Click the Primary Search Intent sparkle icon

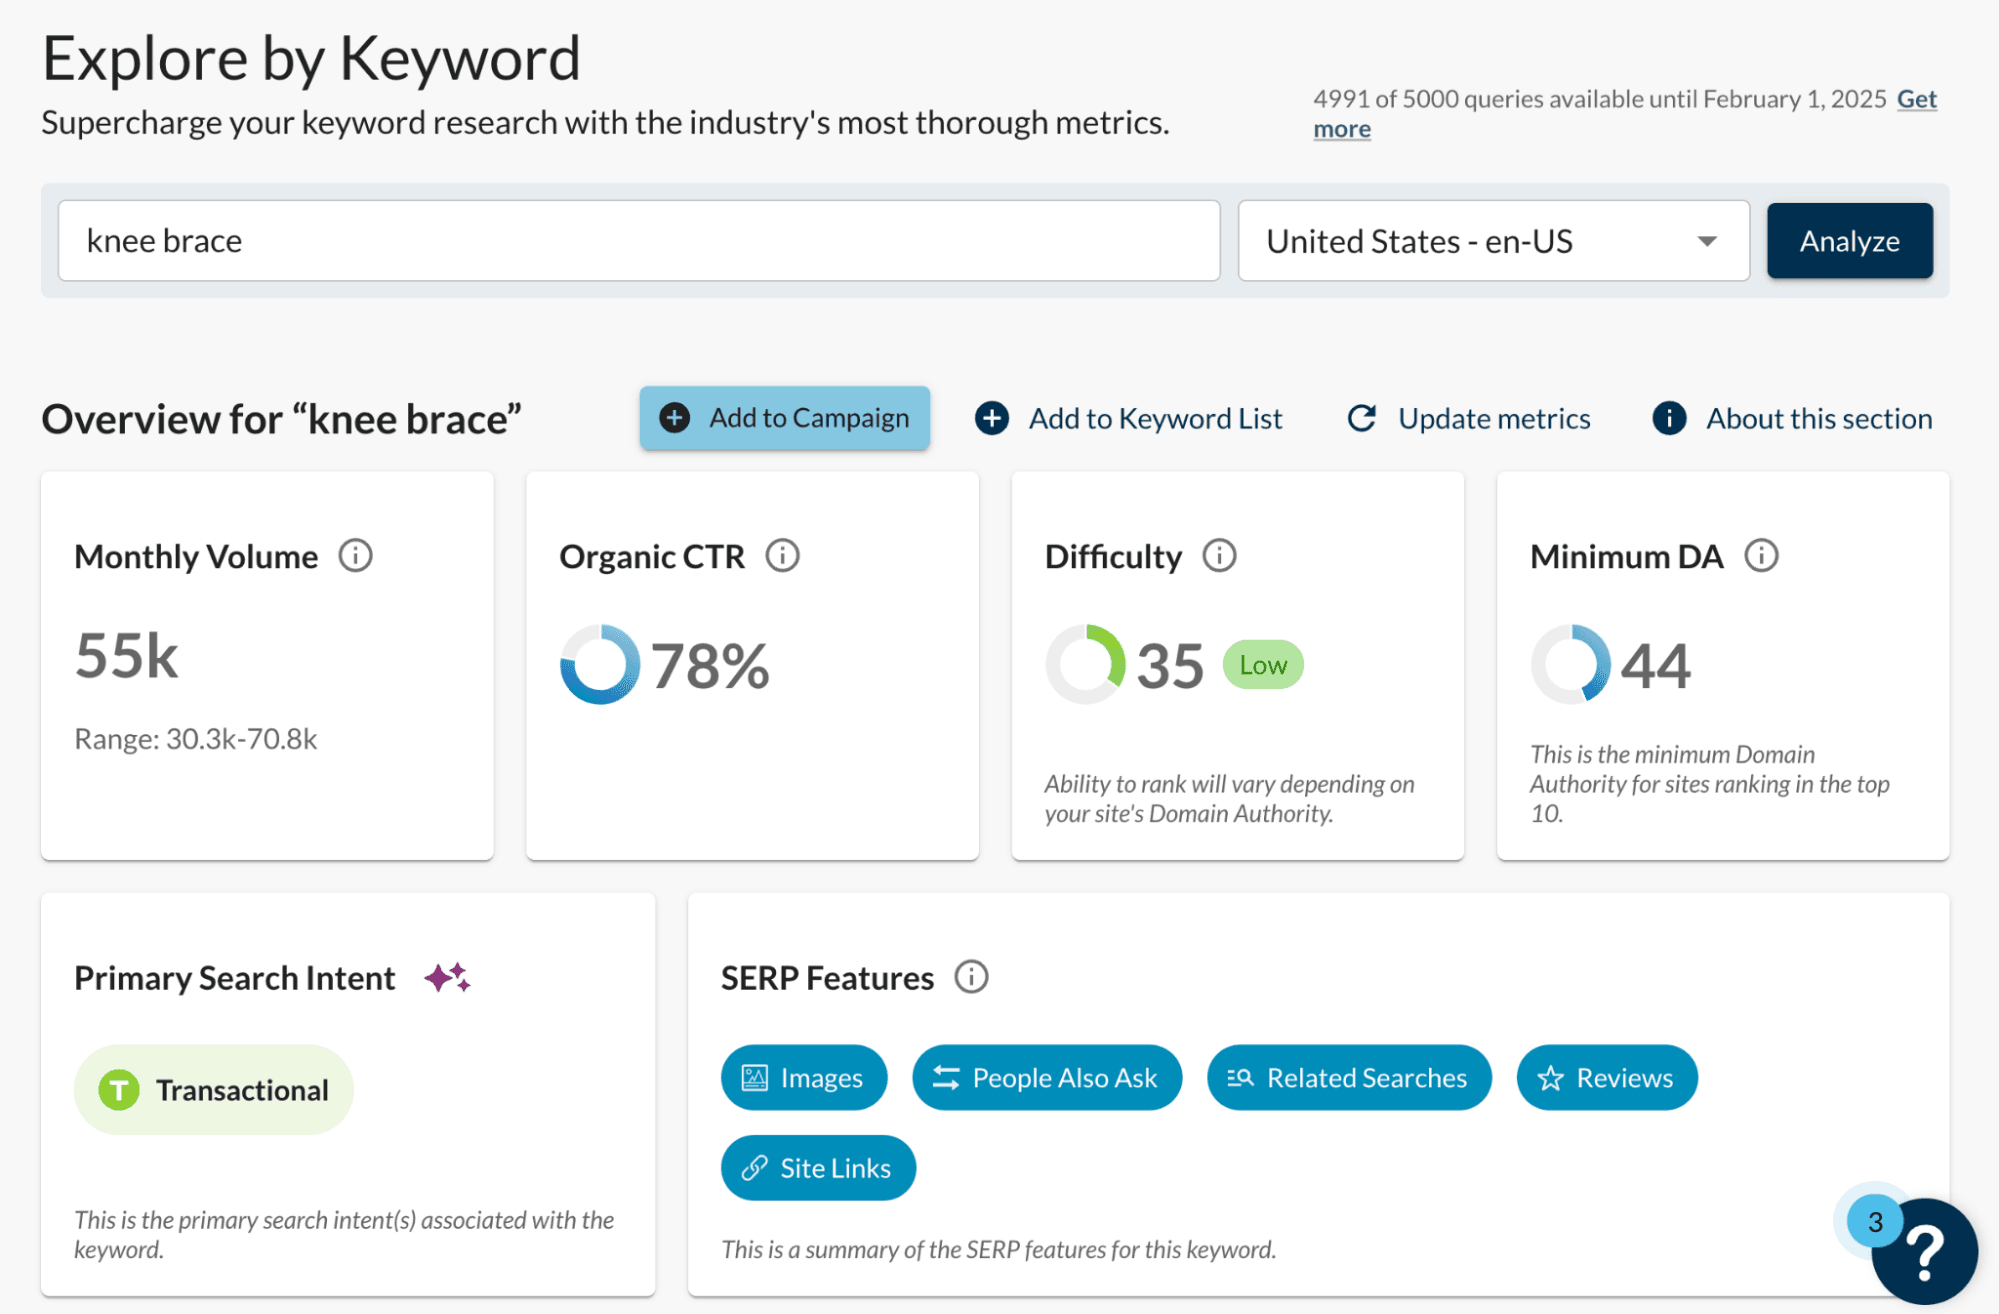coord(447,977)
